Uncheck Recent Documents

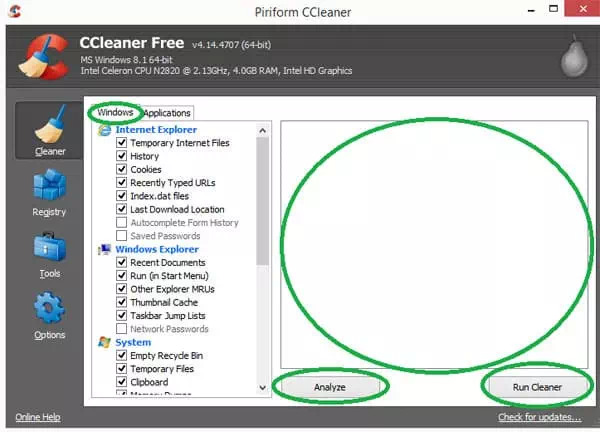coord(122,262)
